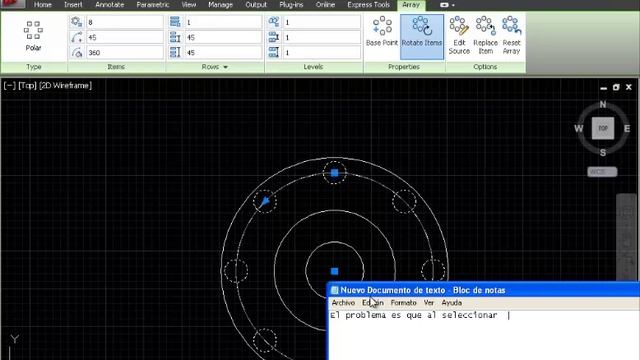Click the [2D Wireframe] visual style label
This screenshot has width=640, height=360.
[x=65, y=86]
